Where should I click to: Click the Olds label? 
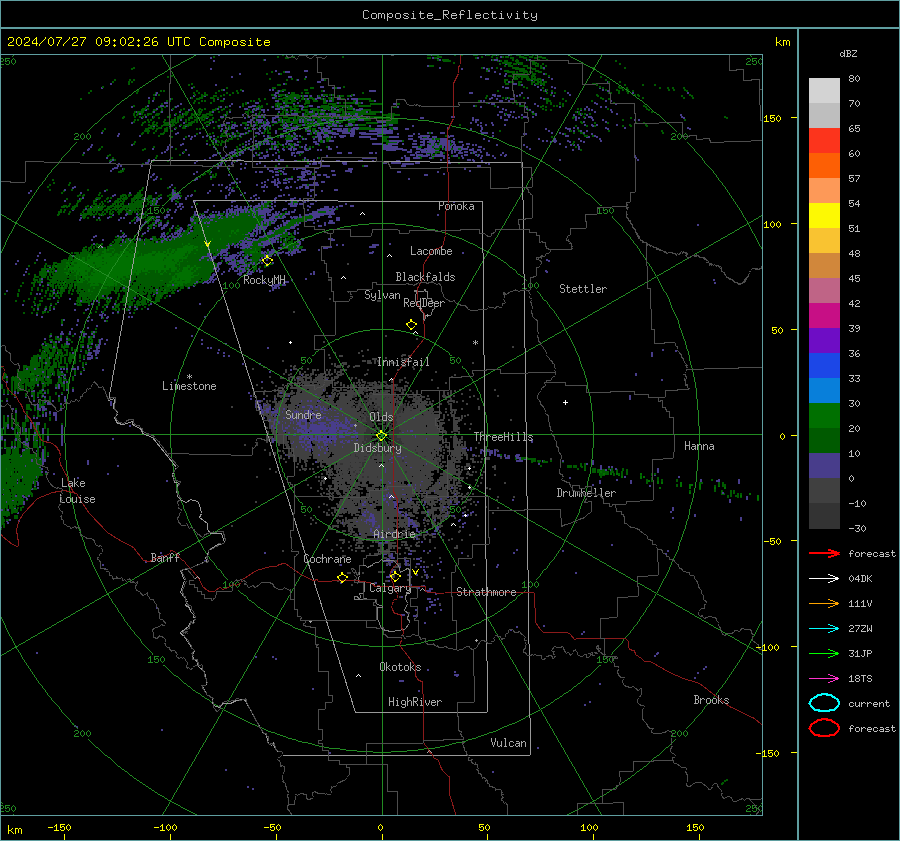point(381,417)
